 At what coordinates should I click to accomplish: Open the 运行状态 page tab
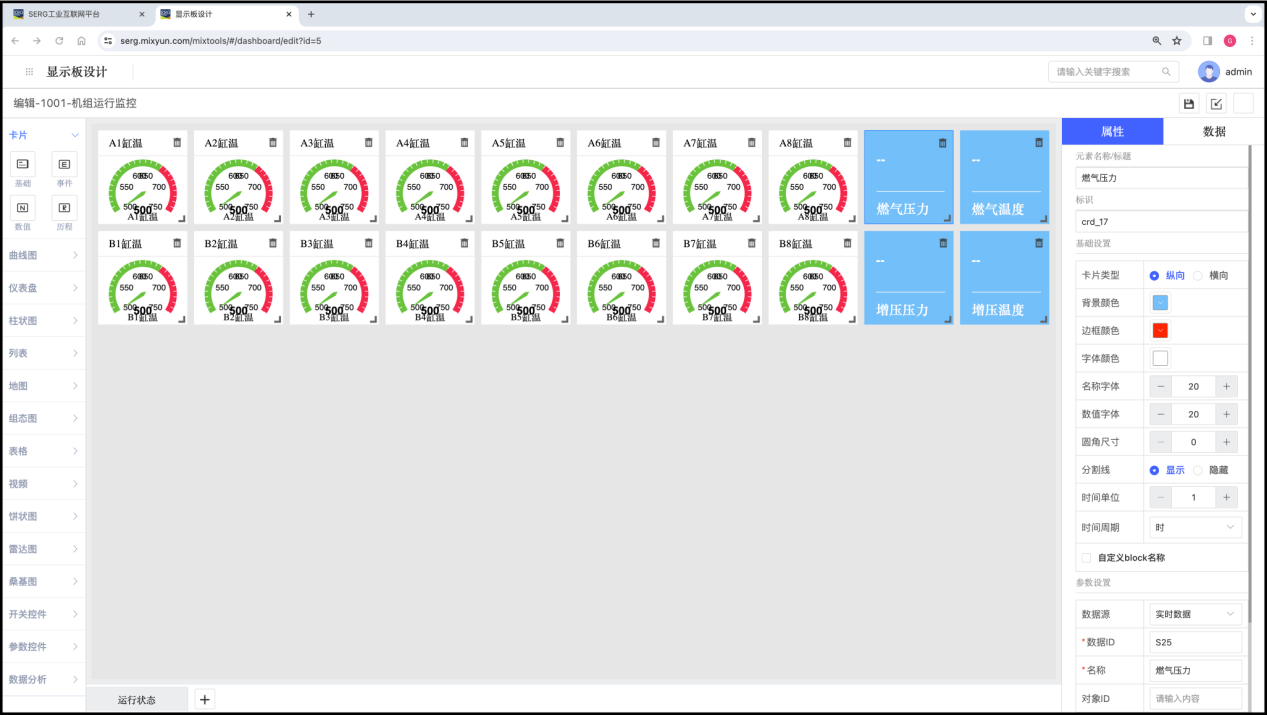(x=137, y=700)
